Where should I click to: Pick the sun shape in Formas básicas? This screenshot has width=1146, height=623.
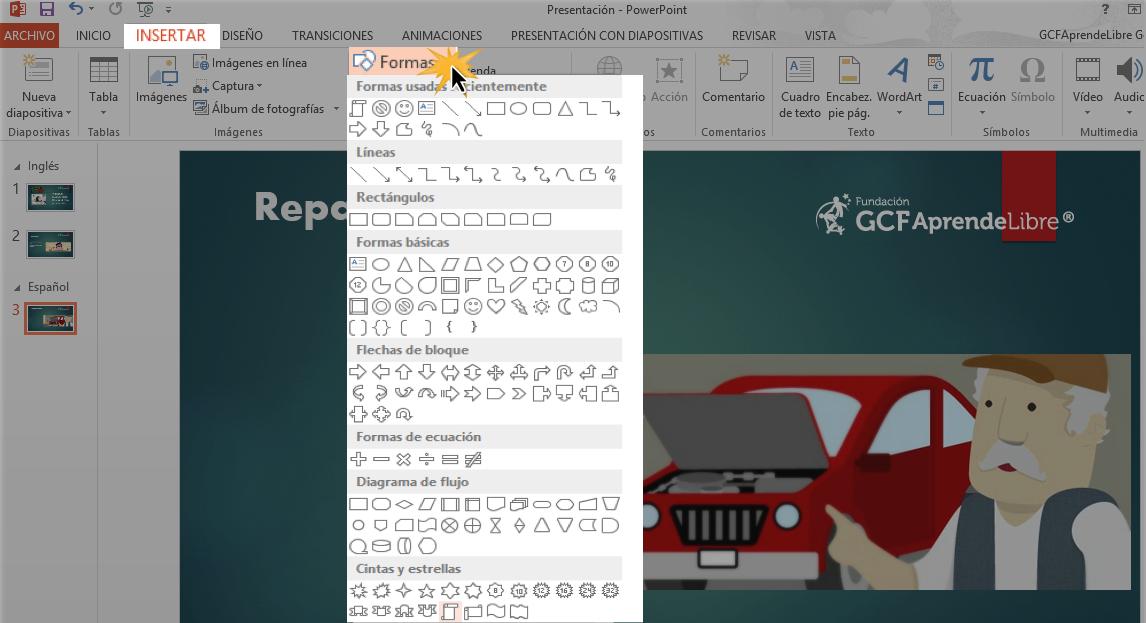(542, 306)
